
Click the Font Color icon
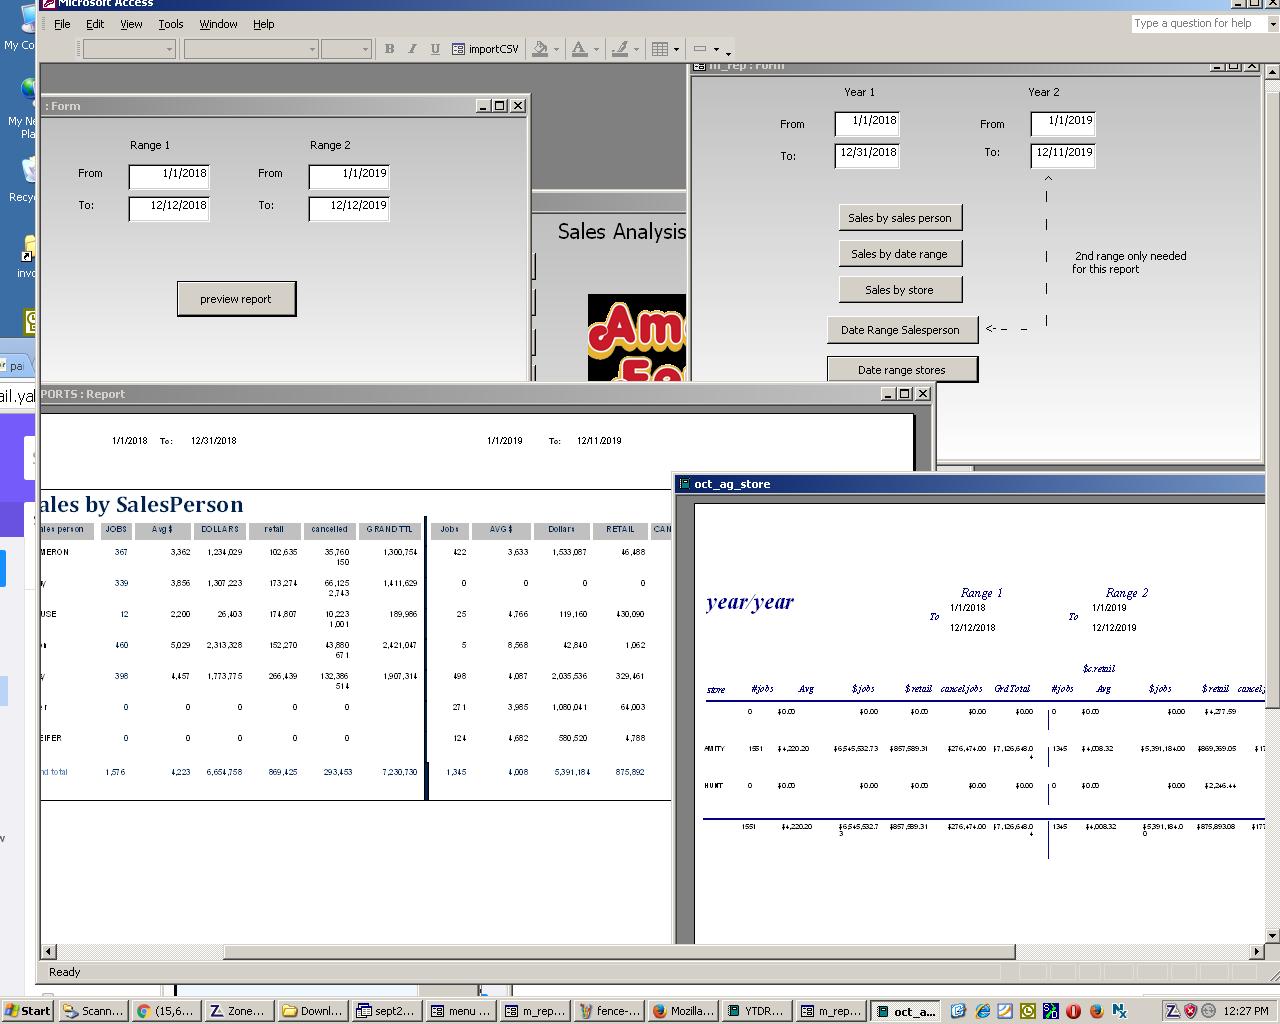579,49
